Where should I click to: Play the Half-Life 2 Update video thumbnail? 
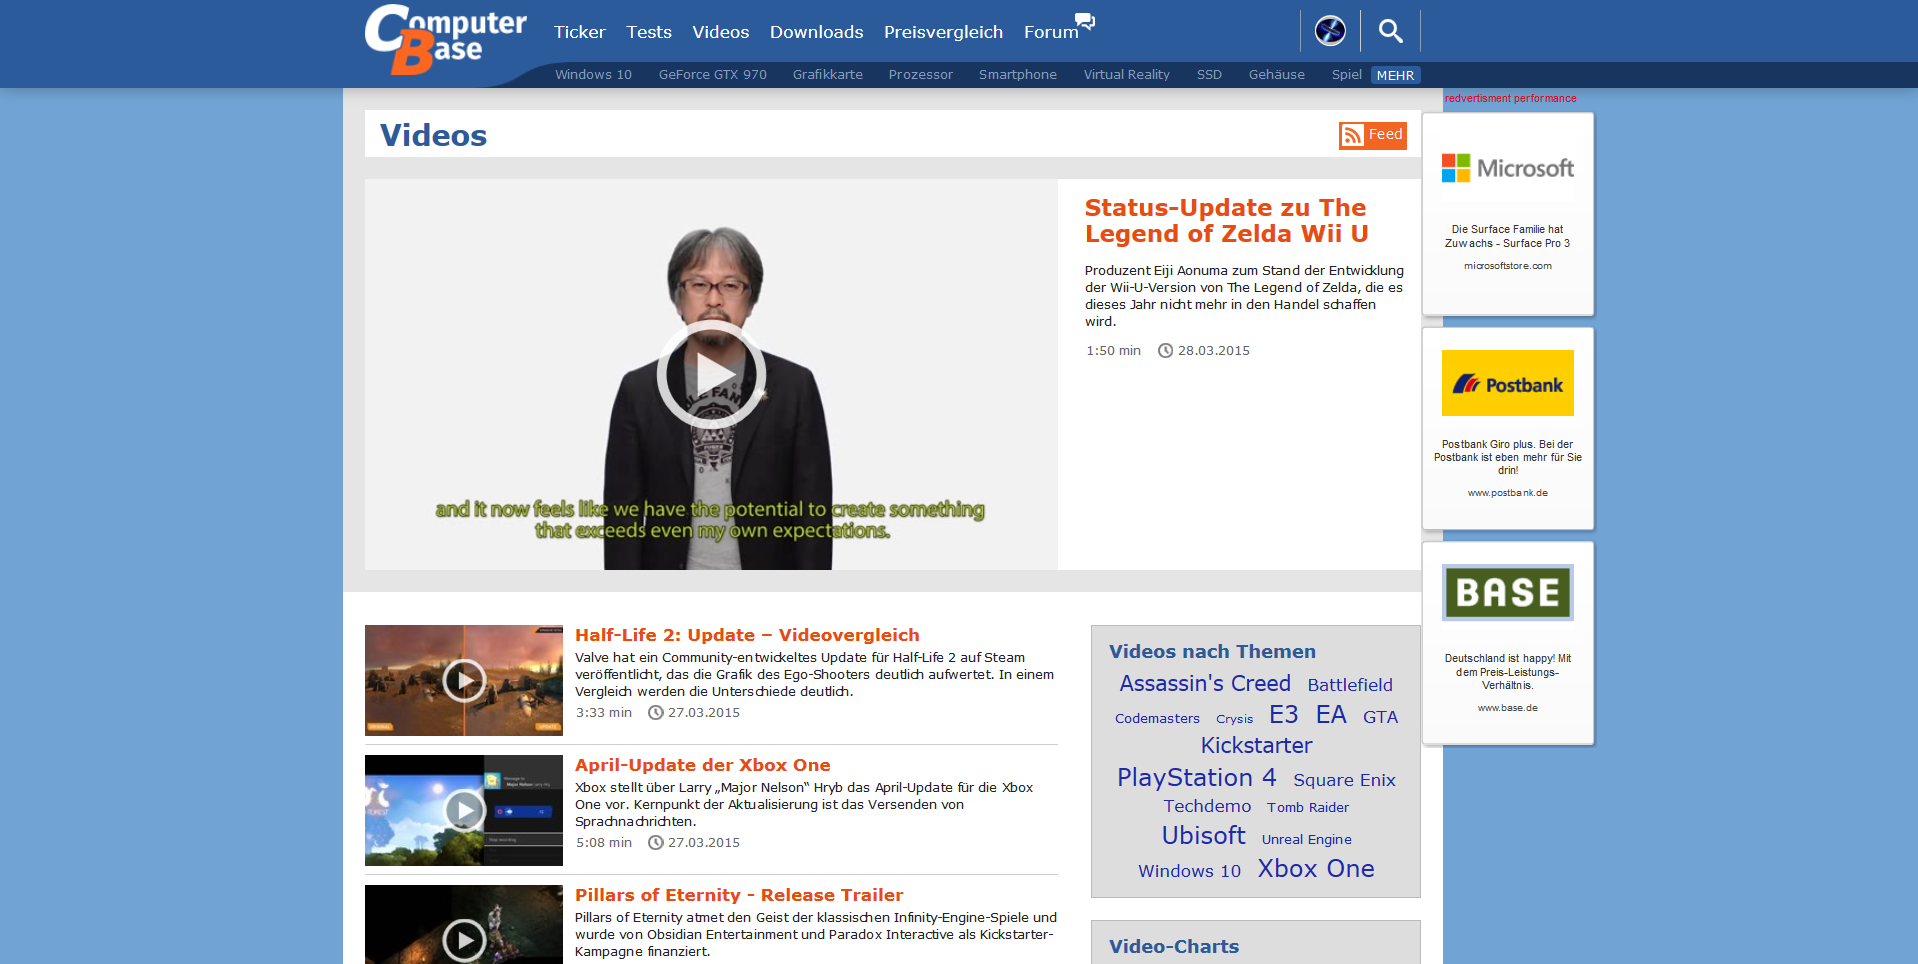coord(464,680)
